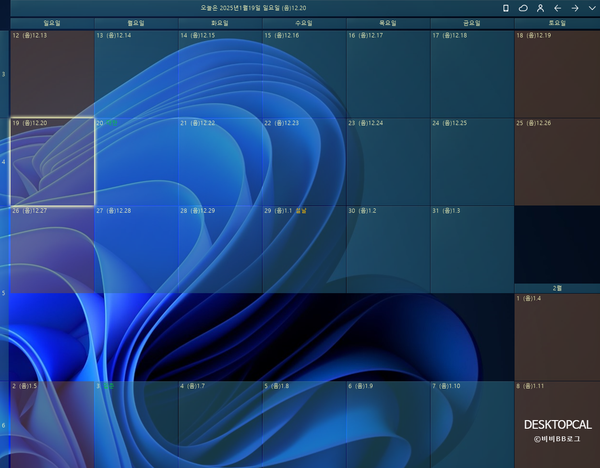Screen dimensions: 600x468
Task: Open the cloud sync icon
Action: tap(523, 8)
